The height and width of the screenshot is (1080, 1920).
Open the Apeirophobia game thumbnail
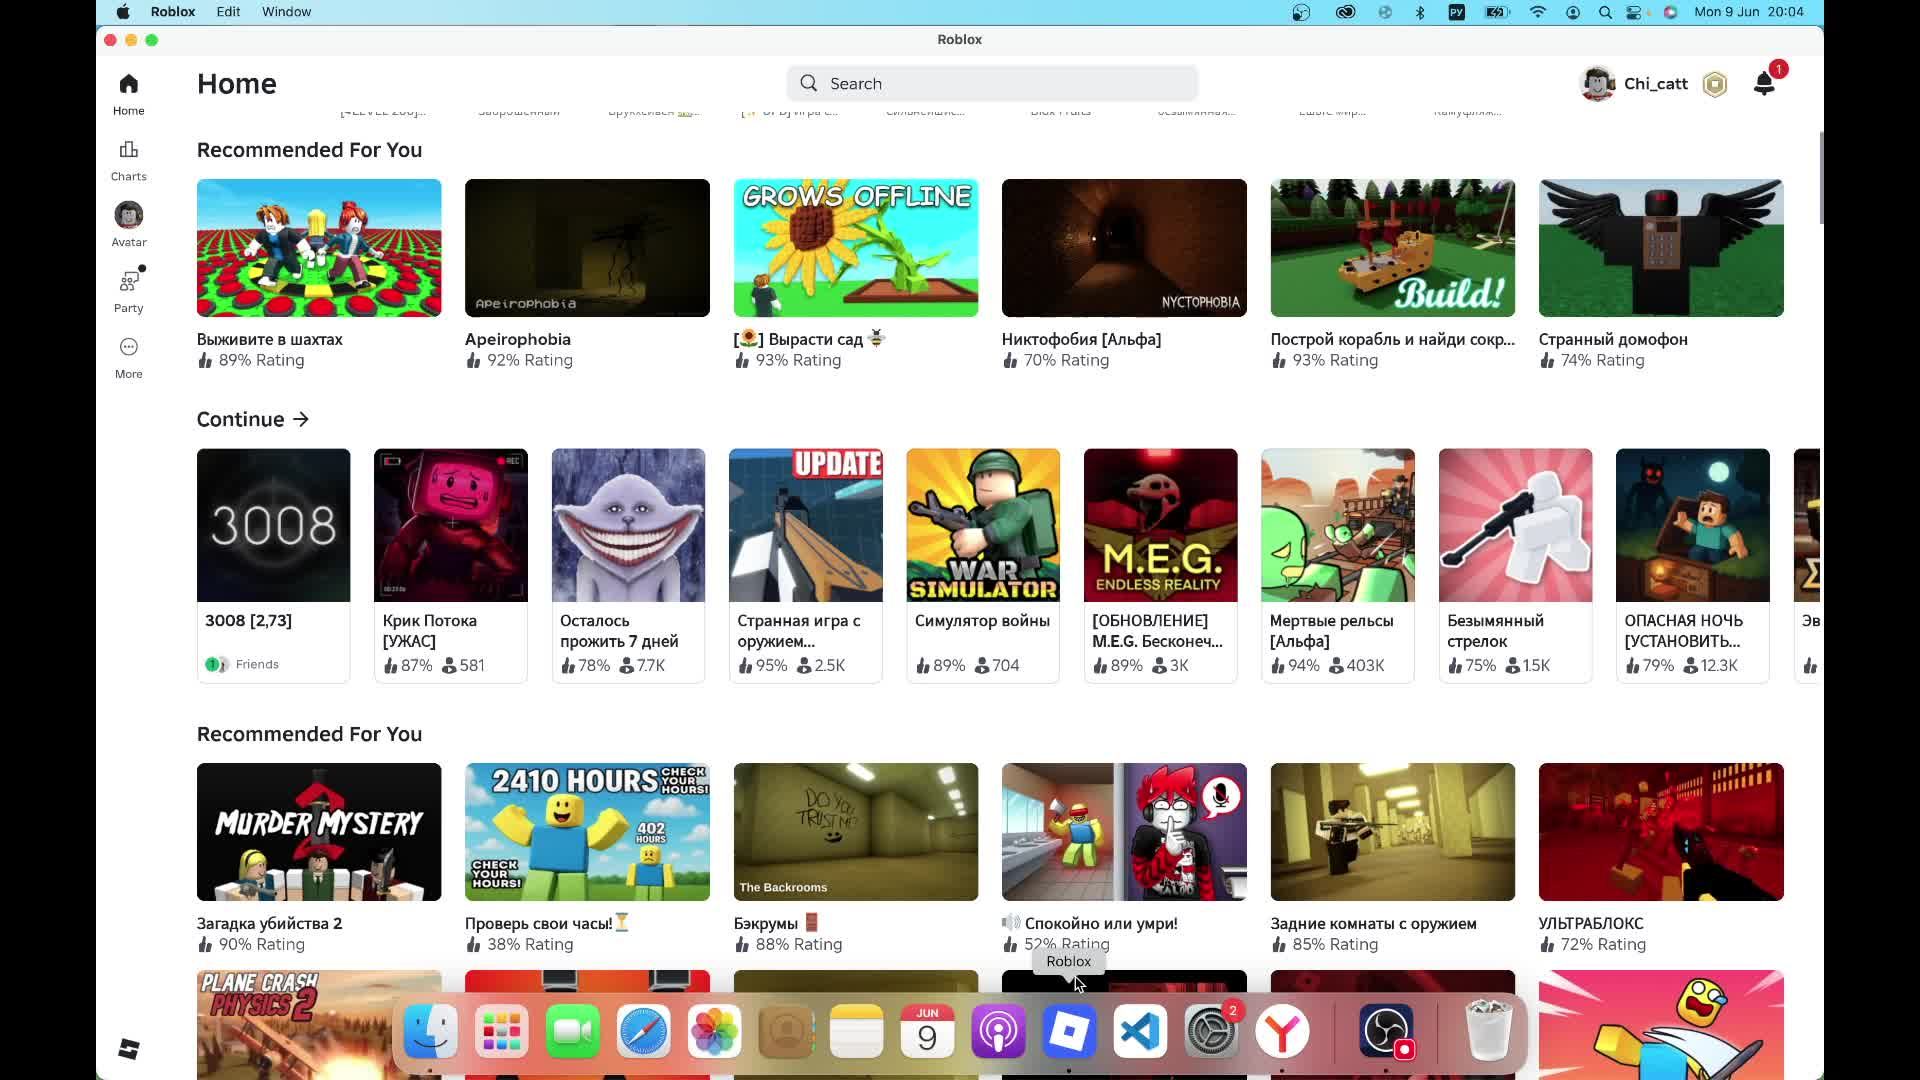click(x=587, y=248)
